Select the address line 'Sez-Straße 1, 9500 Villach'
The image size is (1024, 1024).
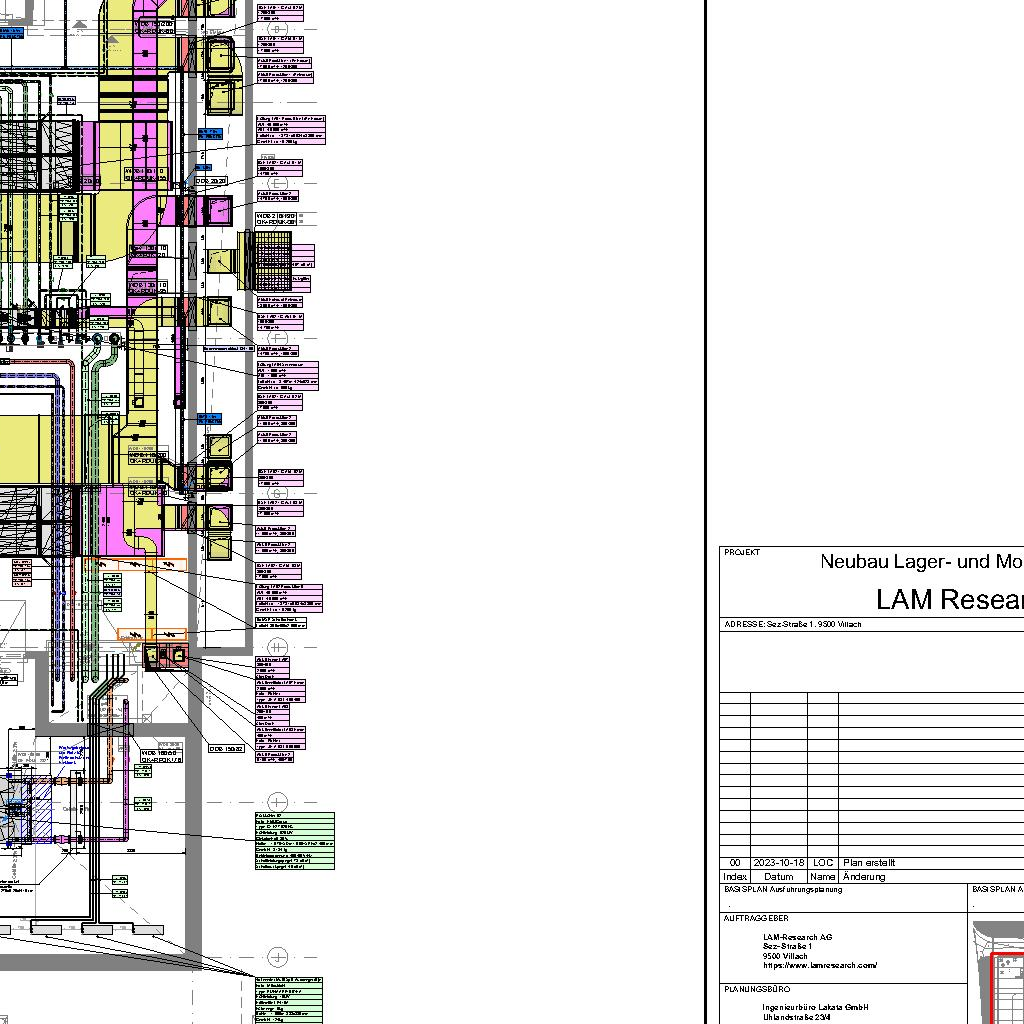pyautogui.click(x=814, y=624)
